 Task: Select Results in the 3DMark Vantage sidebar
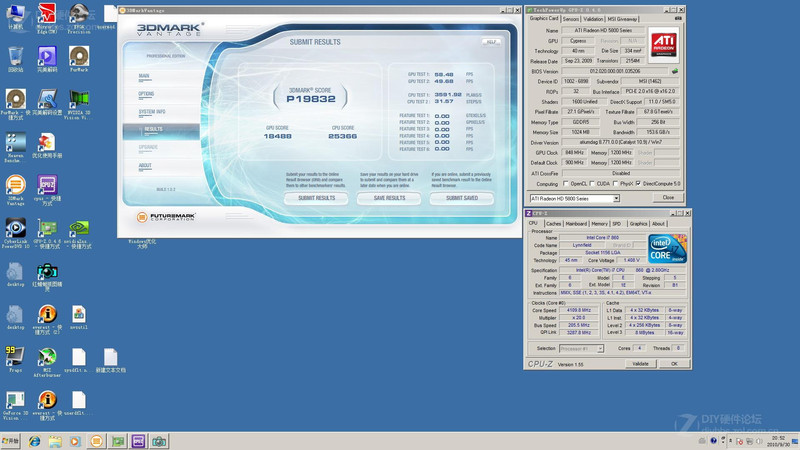pos(161,130)
